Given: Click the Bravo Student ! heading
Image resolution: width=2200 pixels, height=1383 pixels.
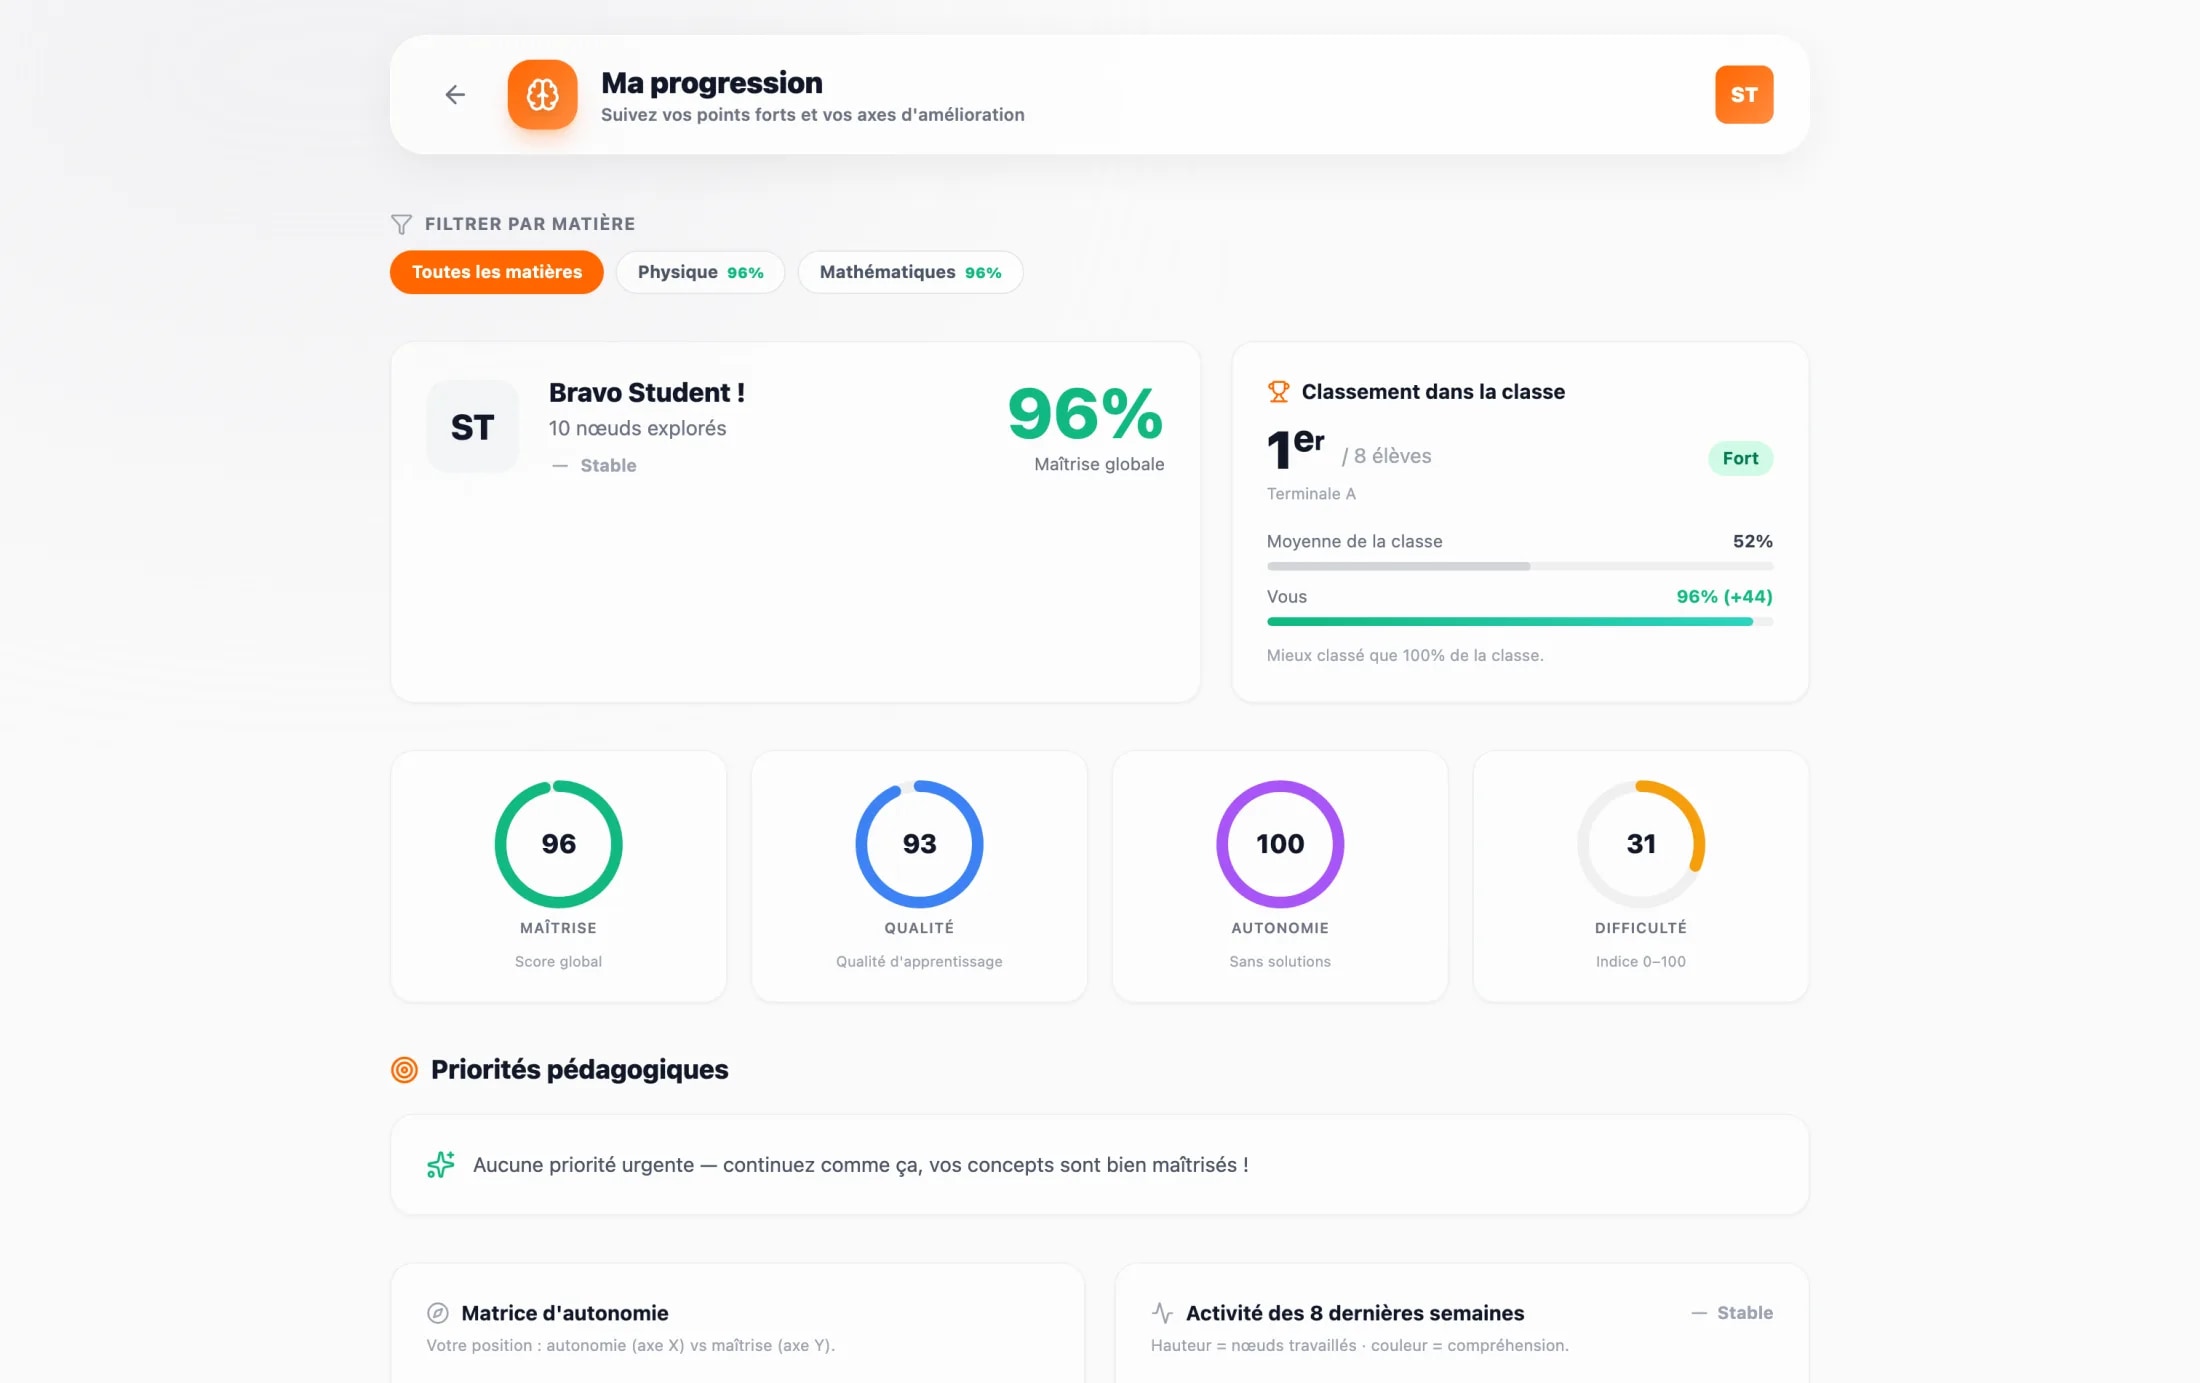Looking at the screenshot, I should pyautogui.click(x=647, y=392).
